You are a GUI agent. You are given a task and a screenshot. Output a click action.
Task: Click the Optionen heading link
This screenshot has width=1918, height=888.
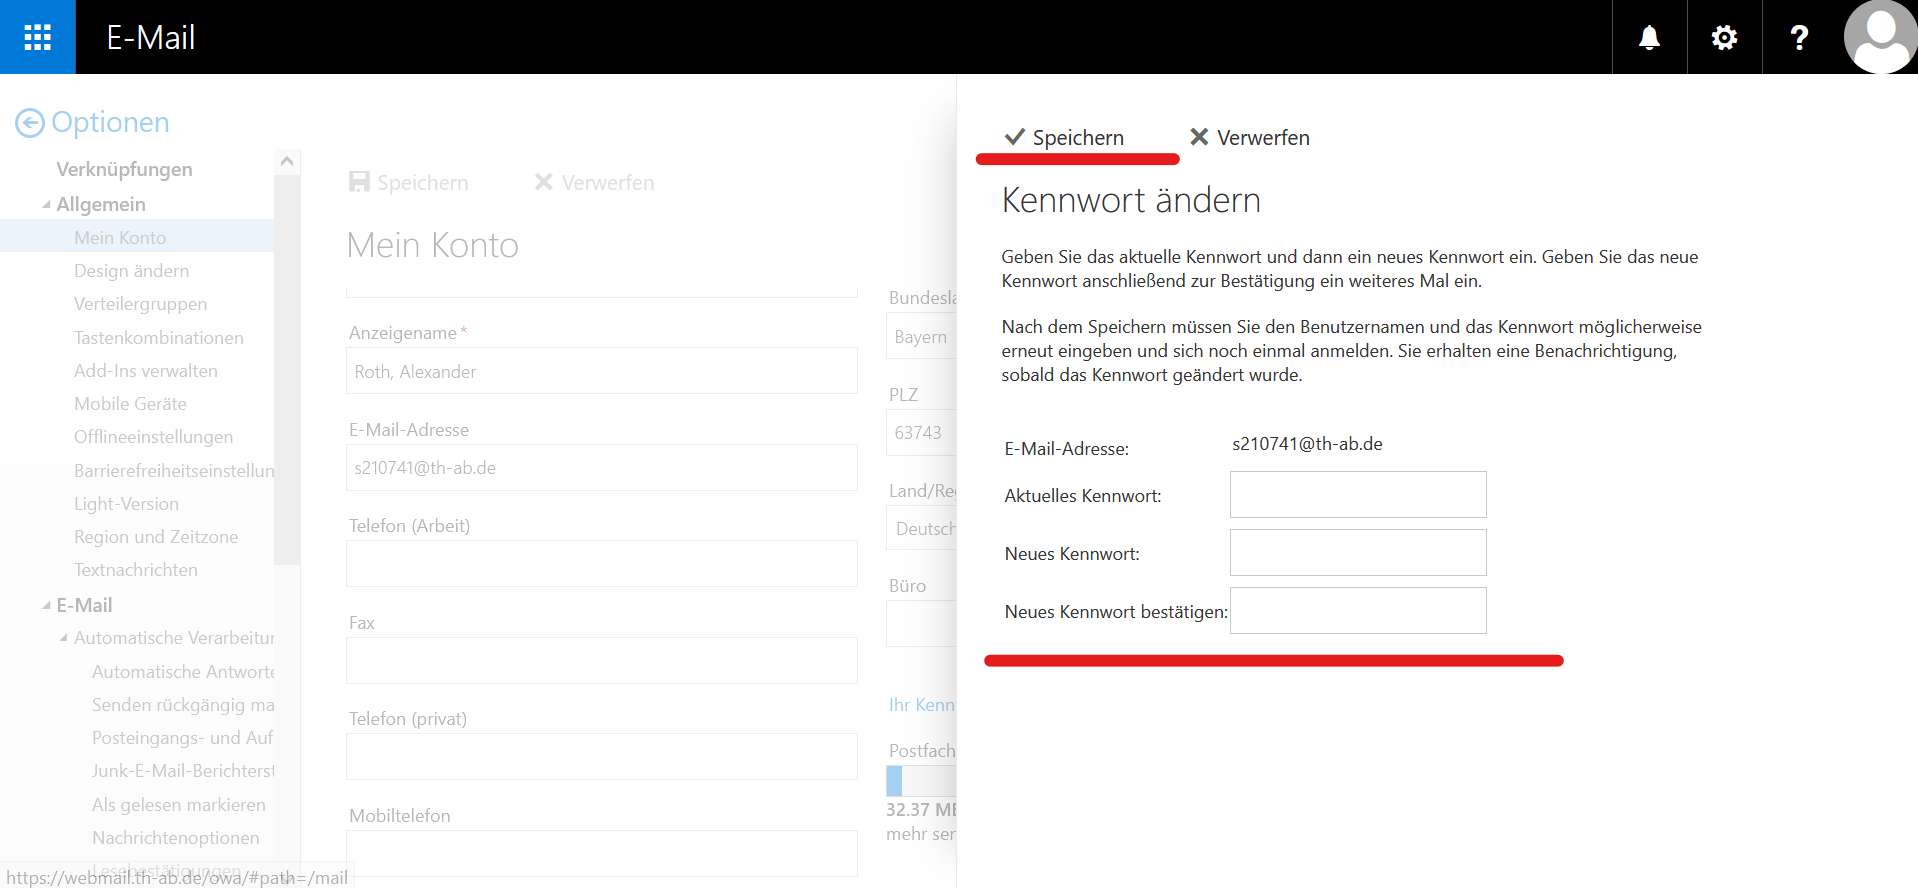pyautogui.click(x=110, y=122)
